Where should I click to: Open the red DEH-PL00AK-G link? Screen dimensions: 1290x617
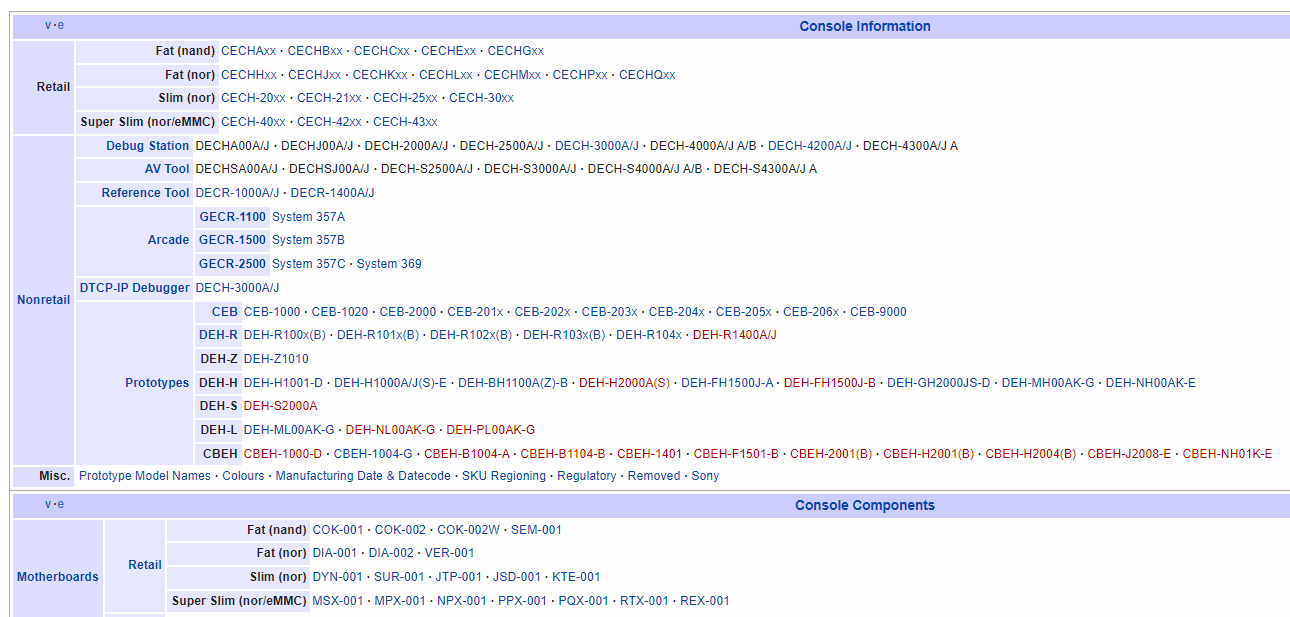pos(491,430)
